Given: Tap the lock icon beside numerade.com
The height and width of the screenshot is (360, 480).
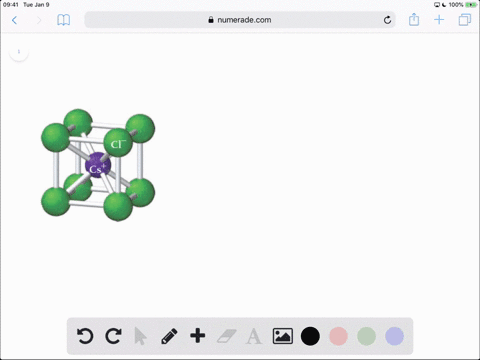Looking at the screenshot, I should point(211,20).
